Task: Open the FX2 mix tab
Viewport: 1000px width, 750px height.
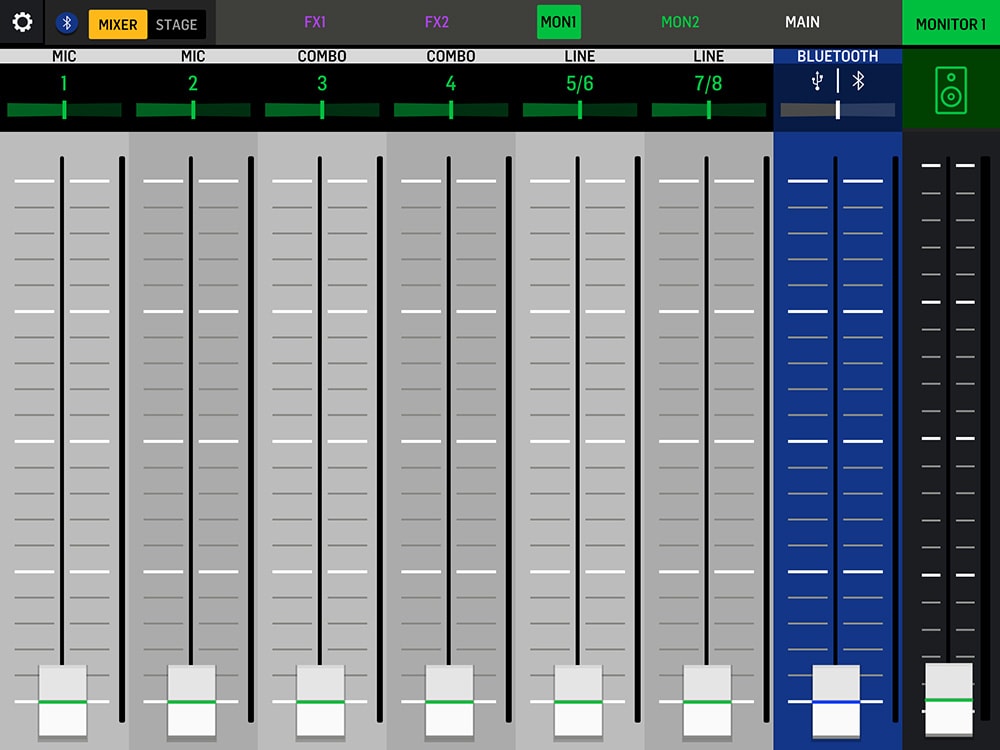Action: (437, 22)
